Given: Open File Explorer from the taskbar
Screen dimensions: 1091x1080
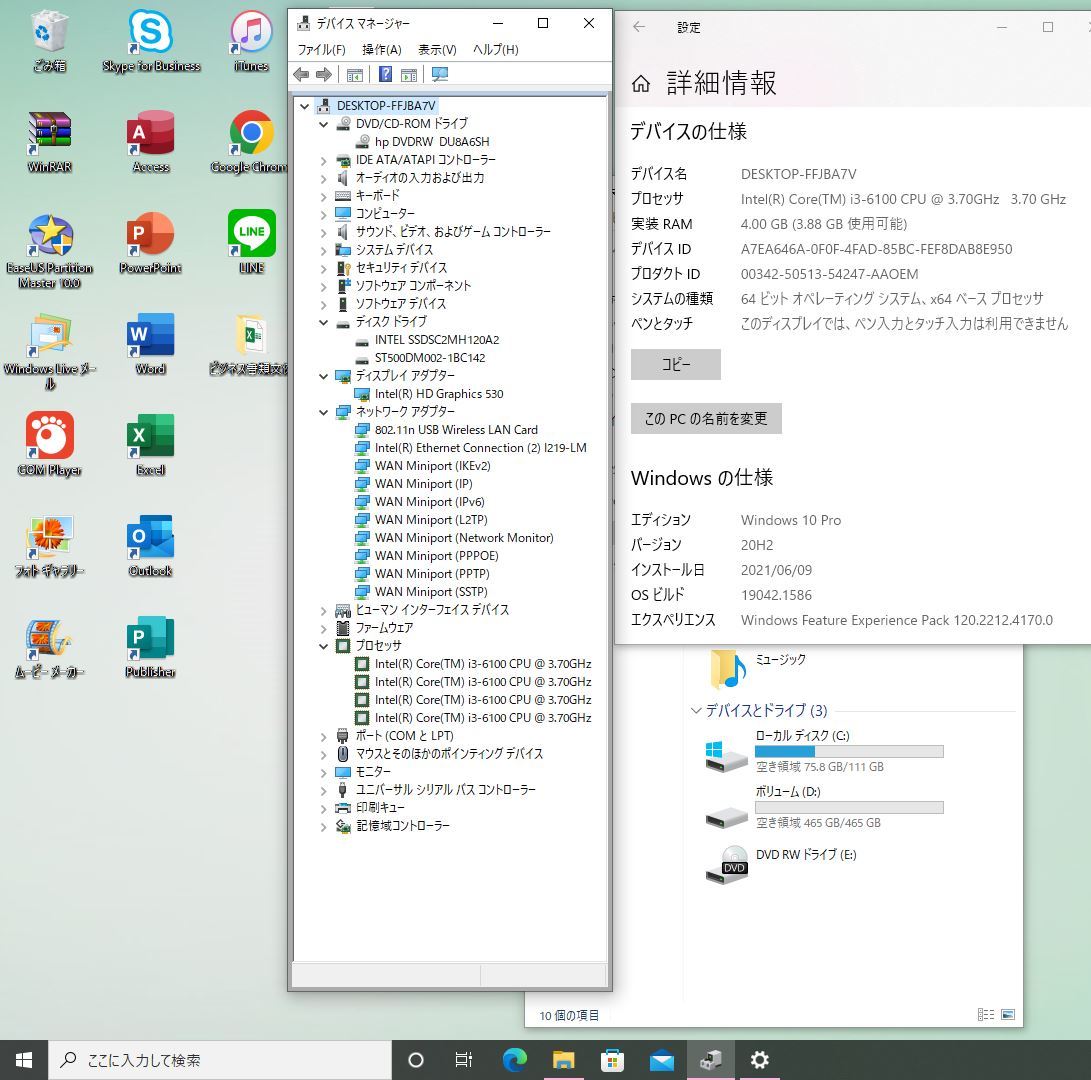Looking at the screenshot, I should [564, 1060].
